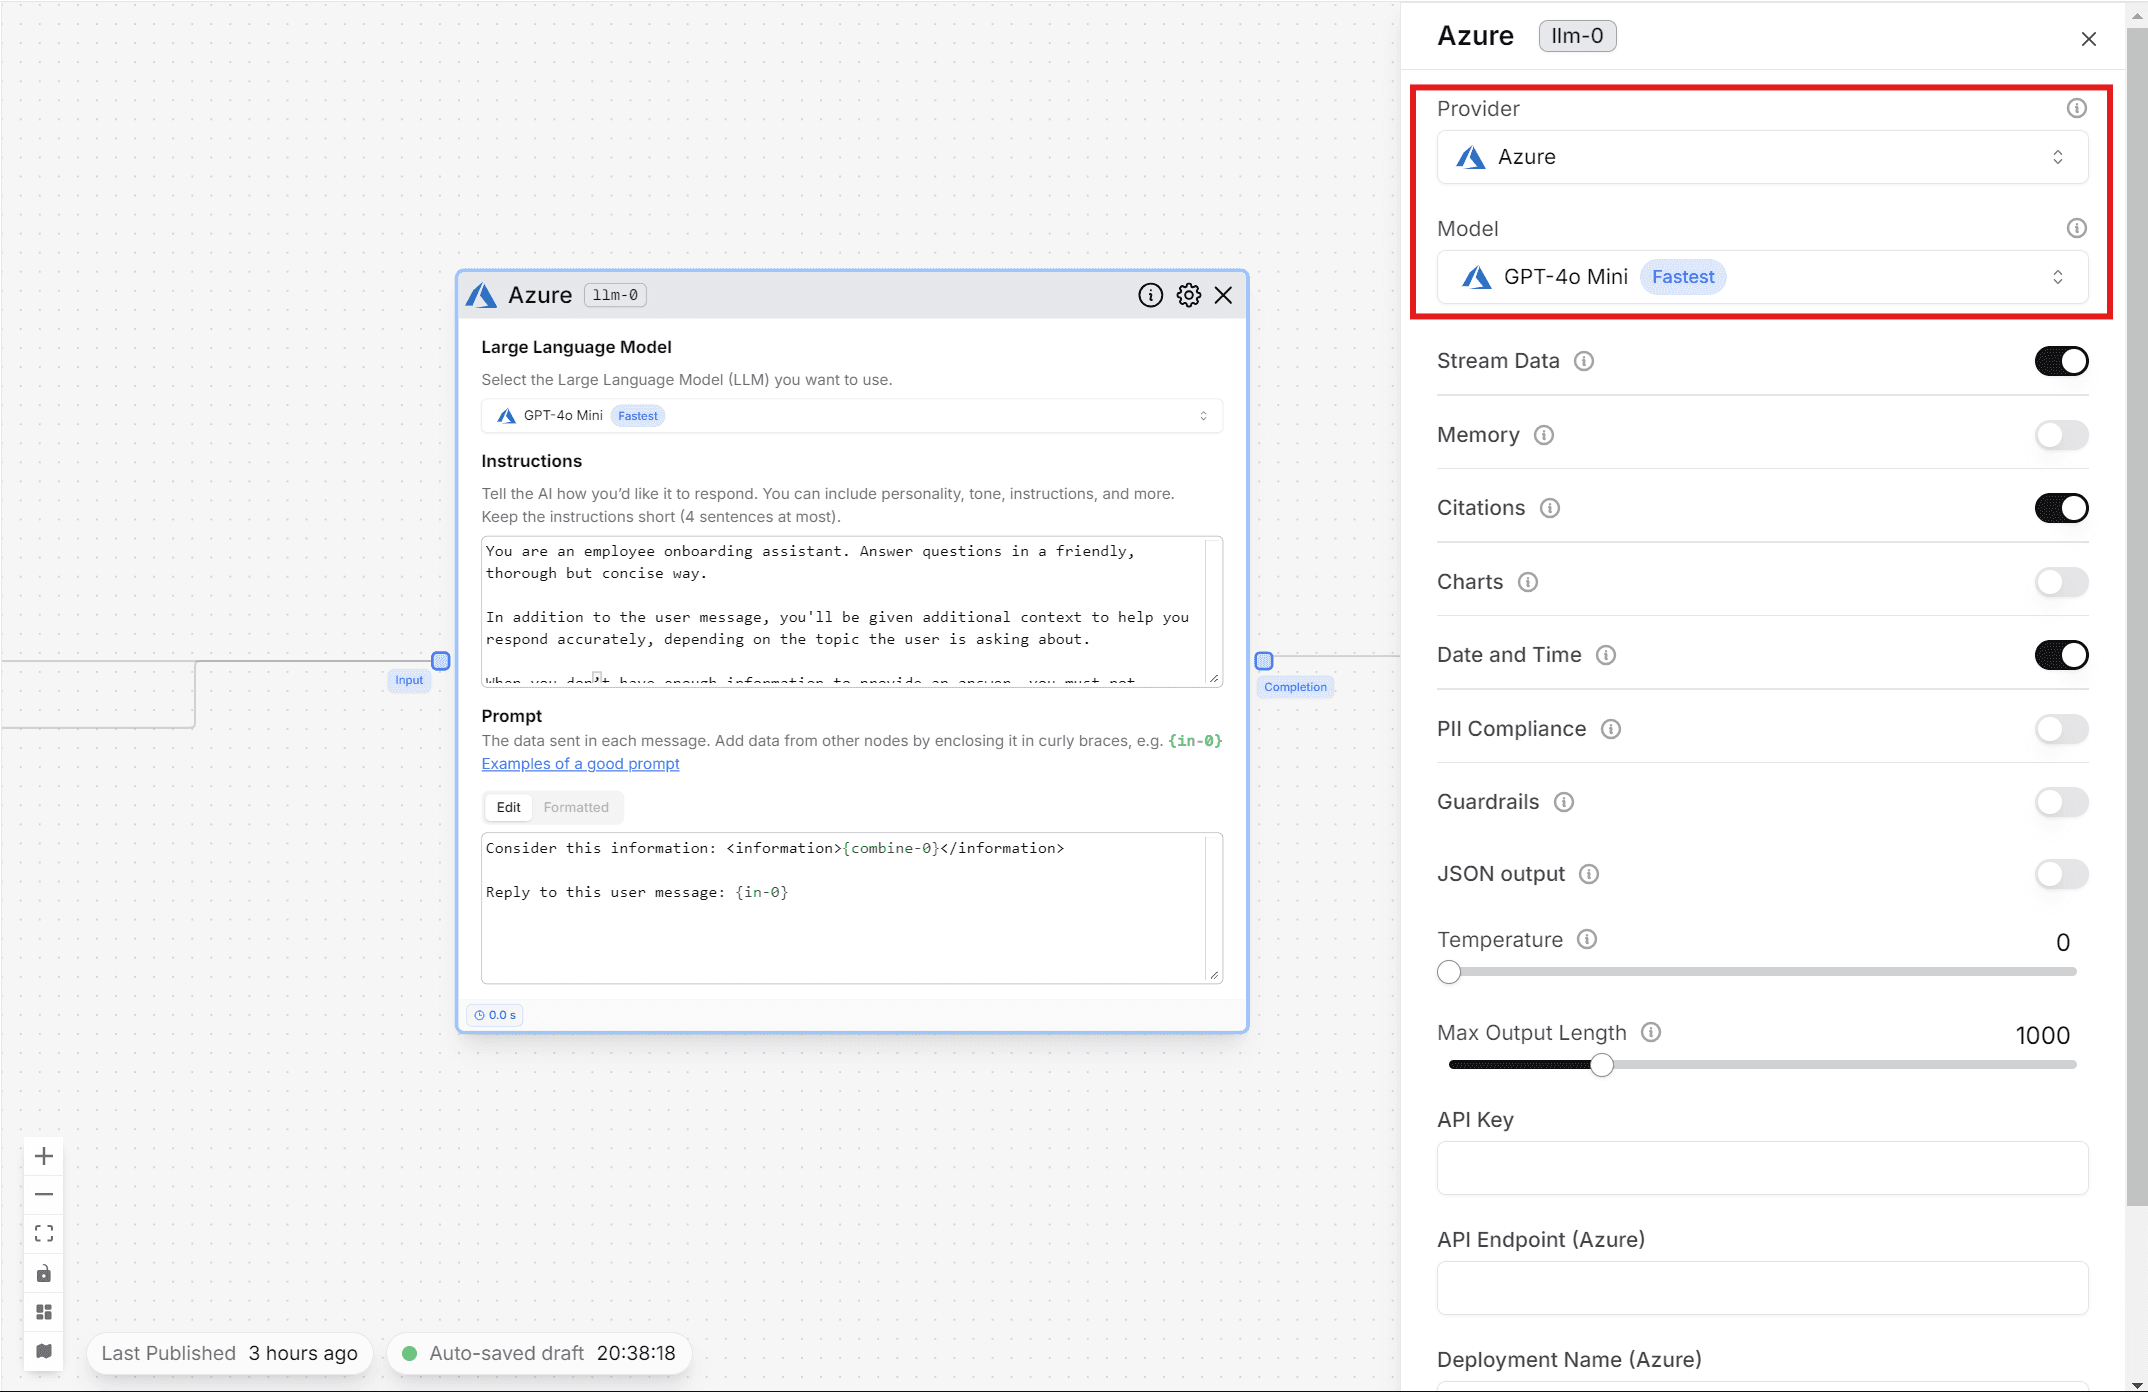Click the grid layout icon
This screenshot has height=1392, width=2148.
44,1312
